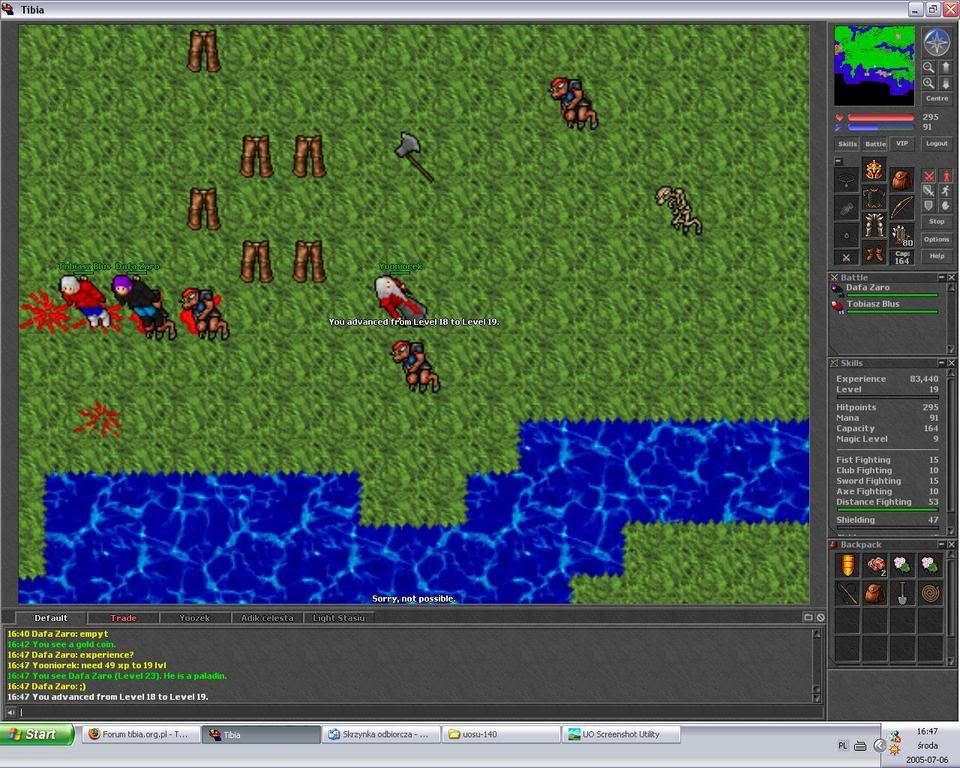Select the ham stack in Backpack
This screenshot has height=768, width=960.
(x=875, y=565)
